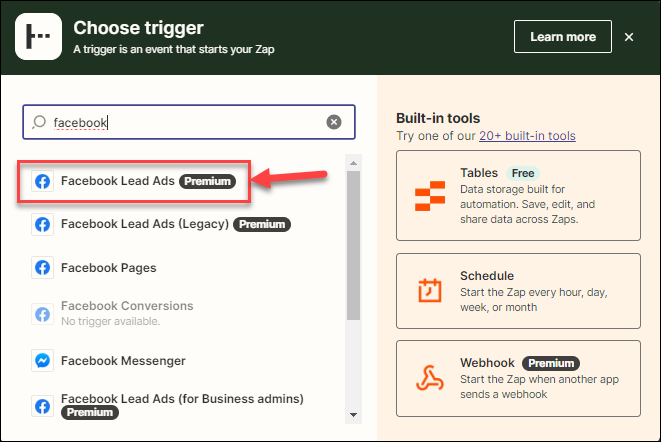Click the "No trigger available." text

110,321
